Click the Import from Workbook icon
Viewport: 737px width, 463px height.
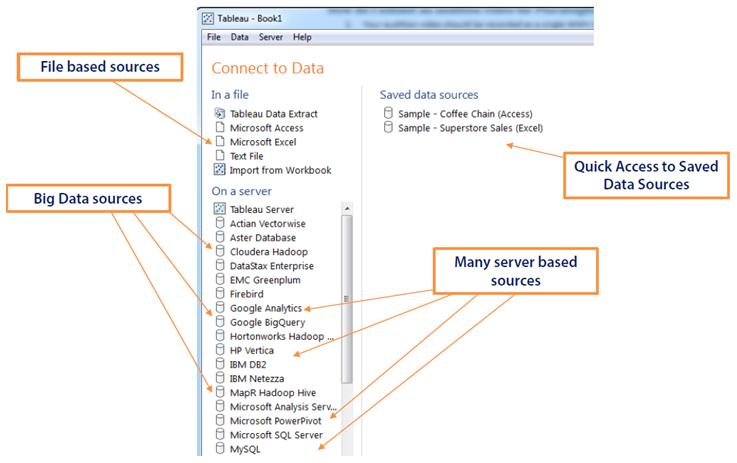click(x=220, y=169)
